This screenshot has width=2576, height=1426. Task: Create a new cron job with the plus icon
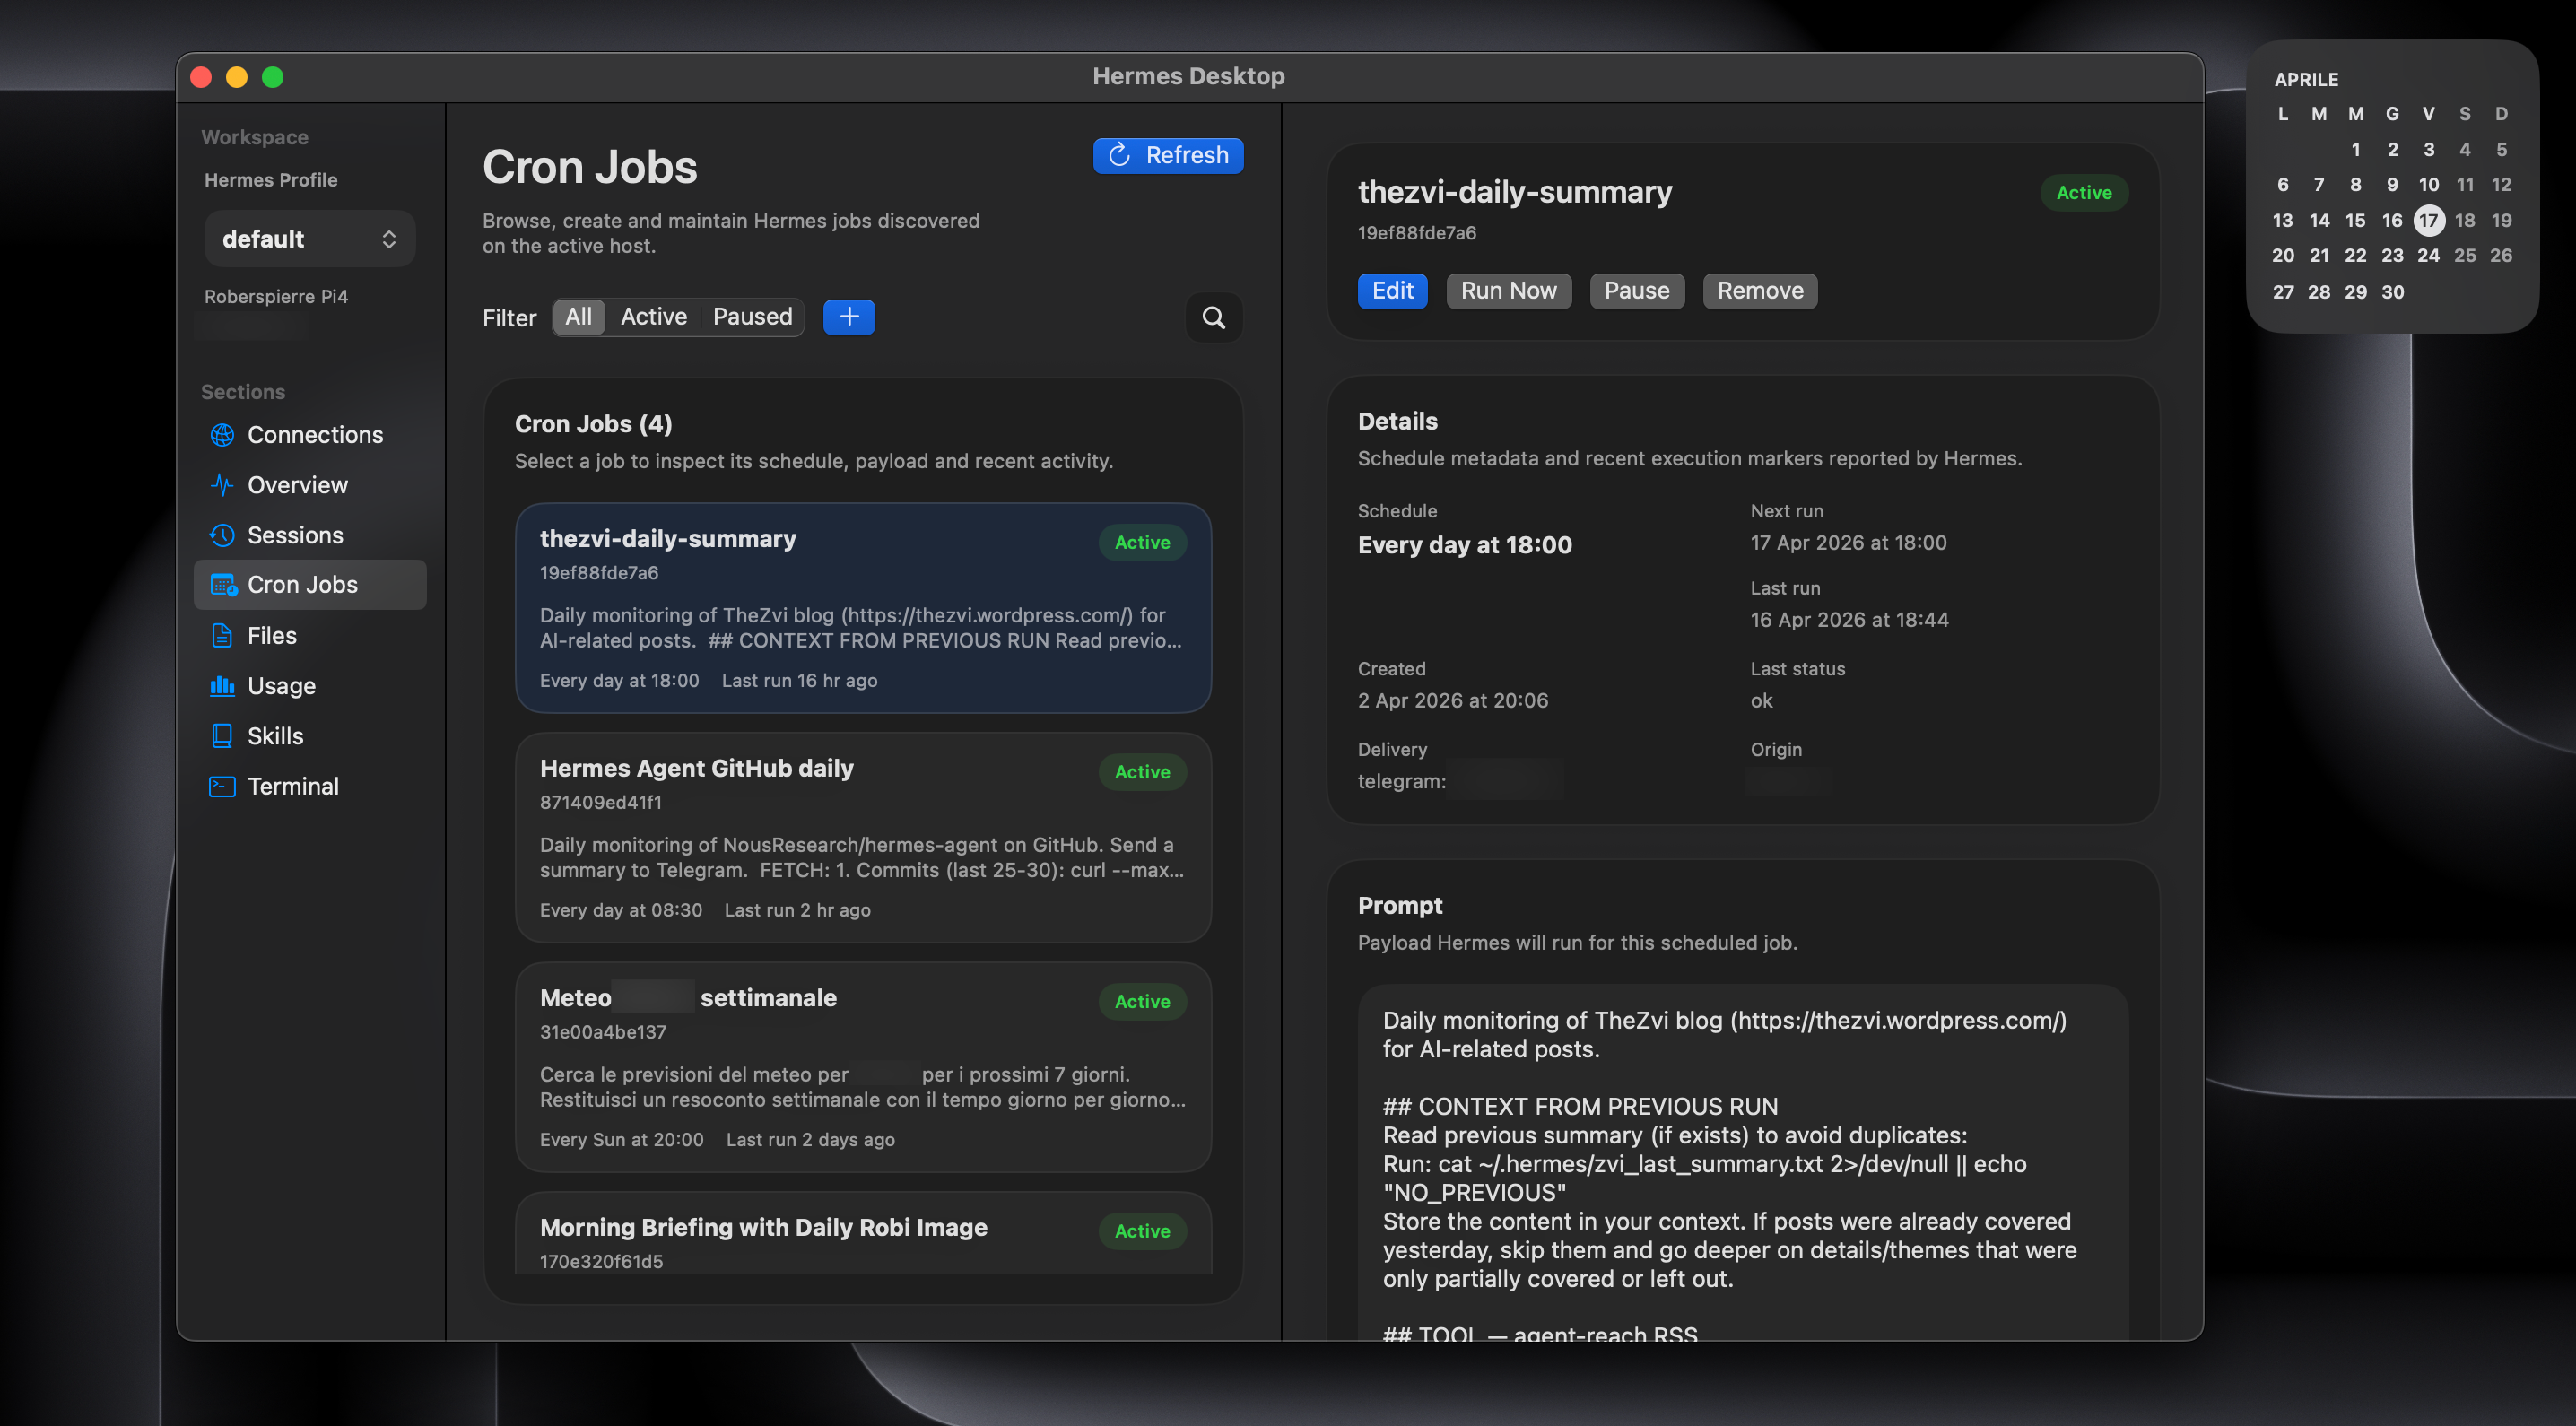pos(849,317)
